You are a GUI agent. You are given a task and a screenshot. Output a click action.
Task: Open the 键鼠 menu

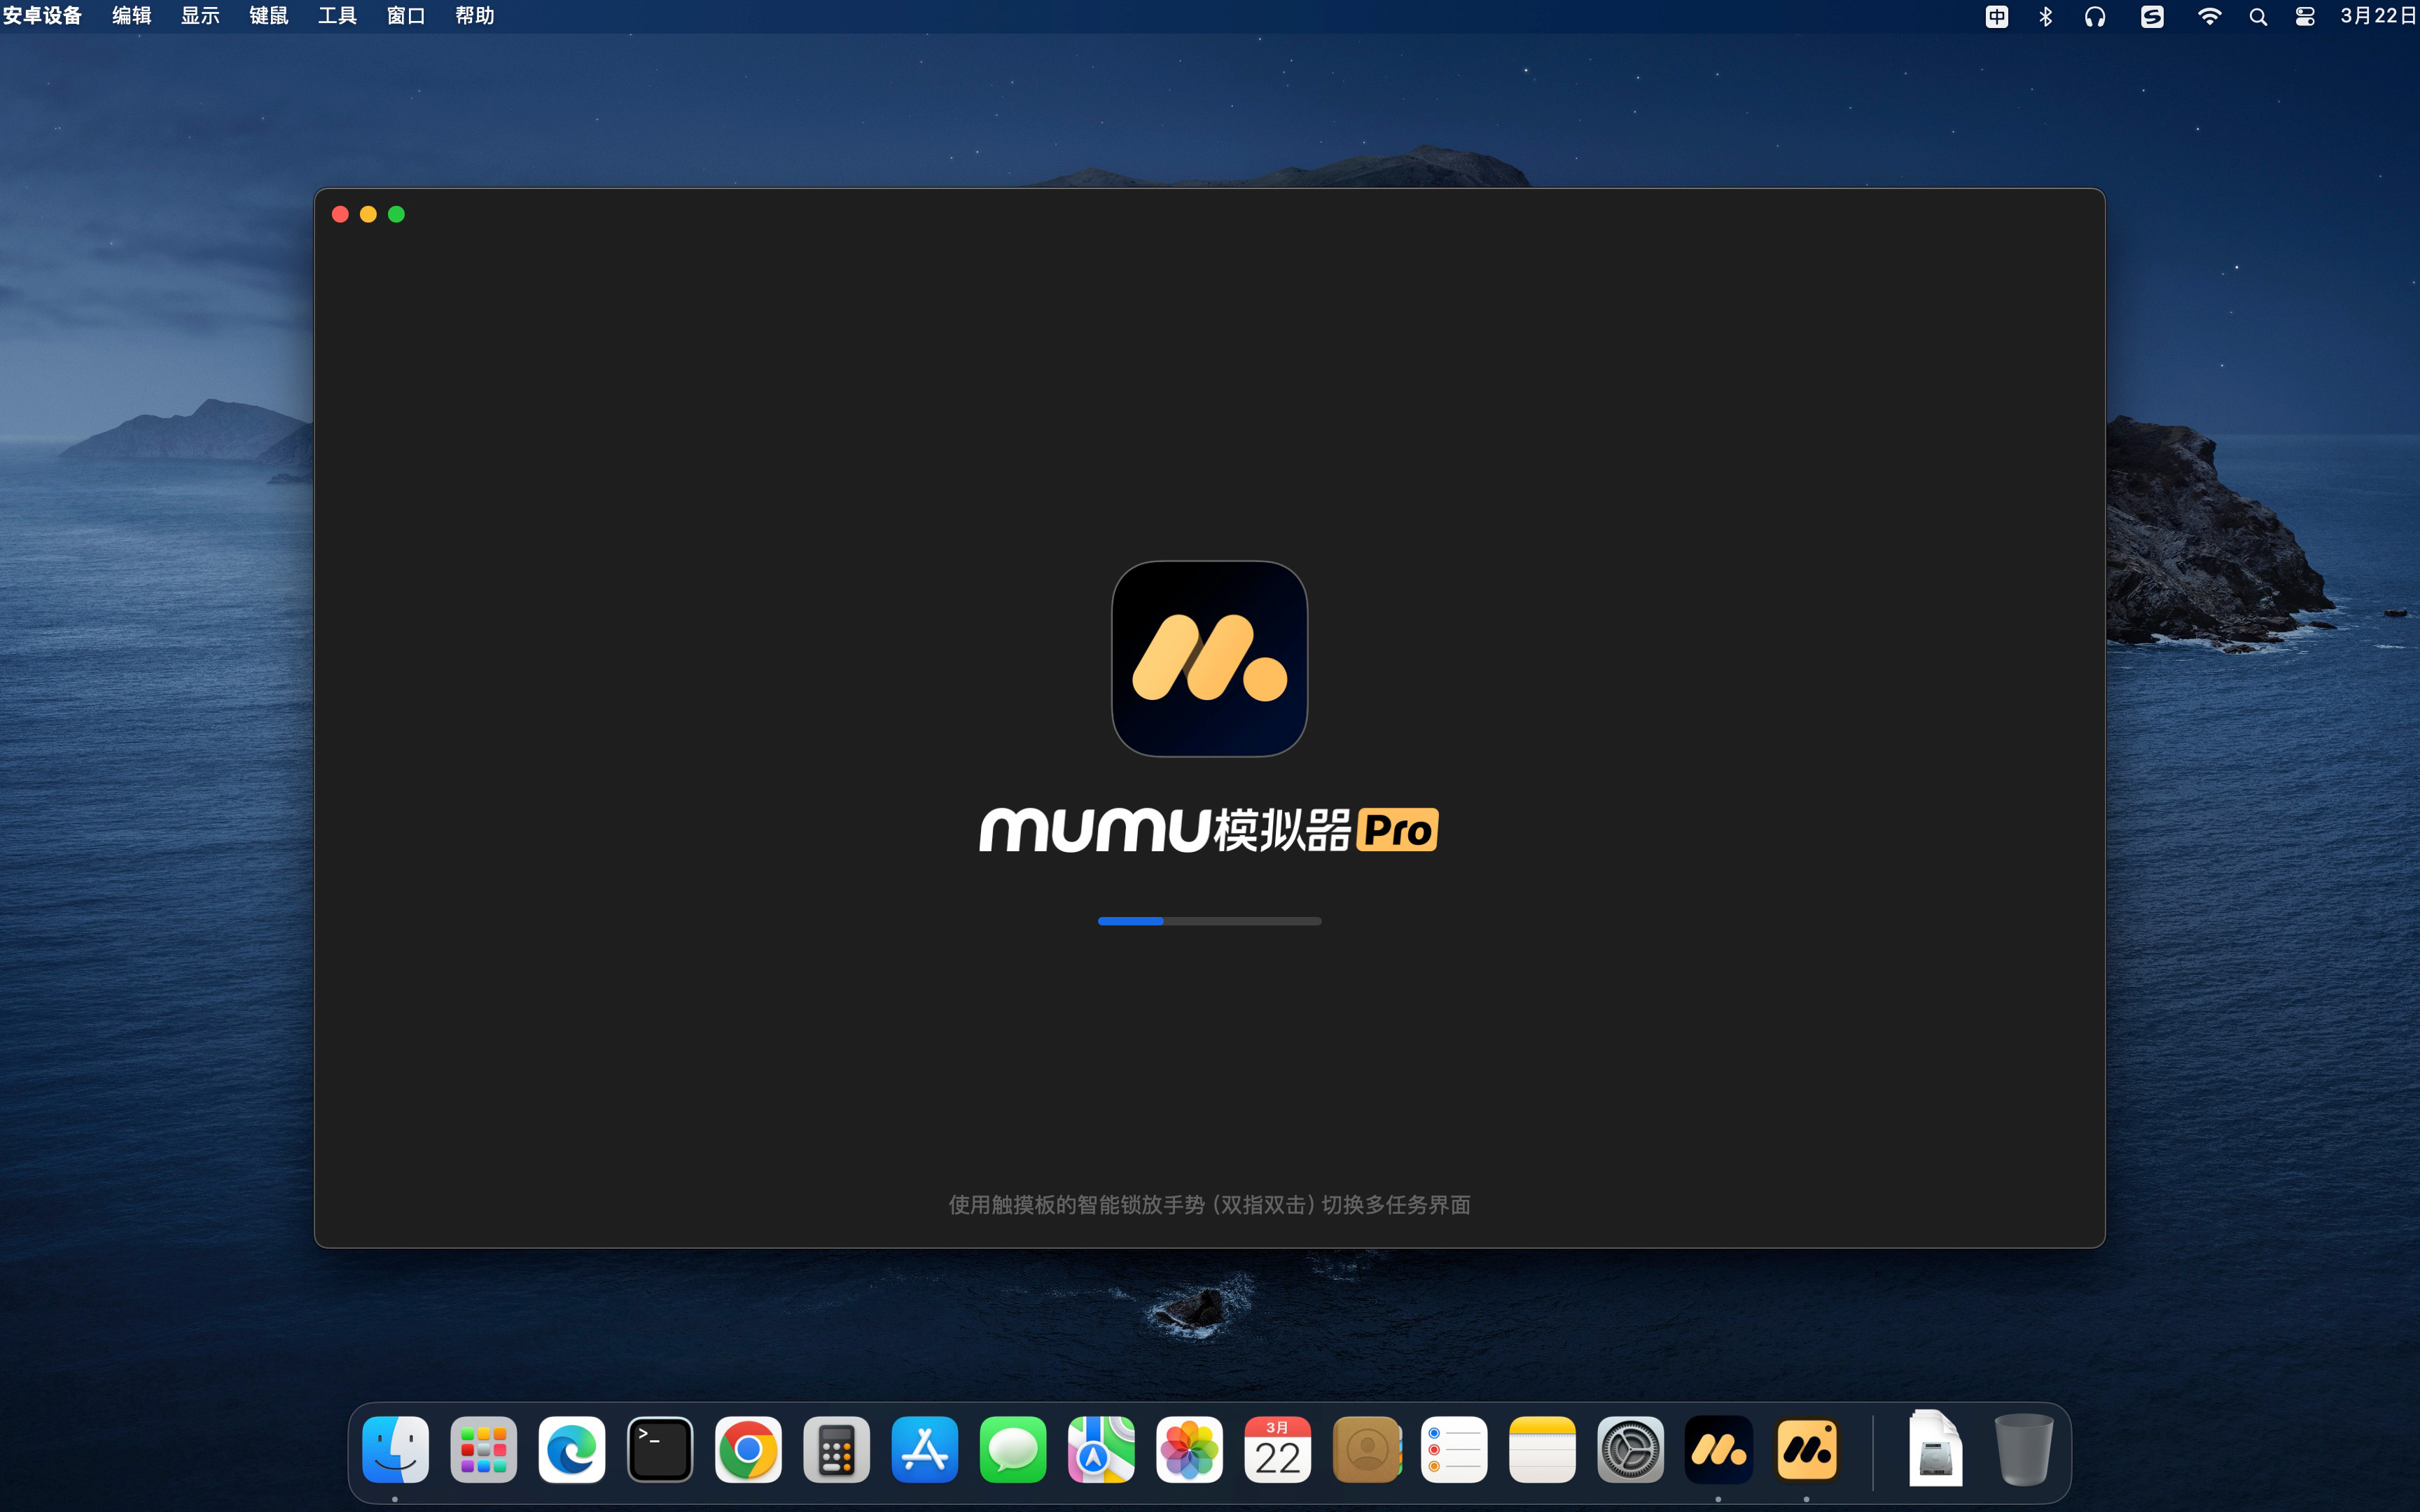click(269, 16)
